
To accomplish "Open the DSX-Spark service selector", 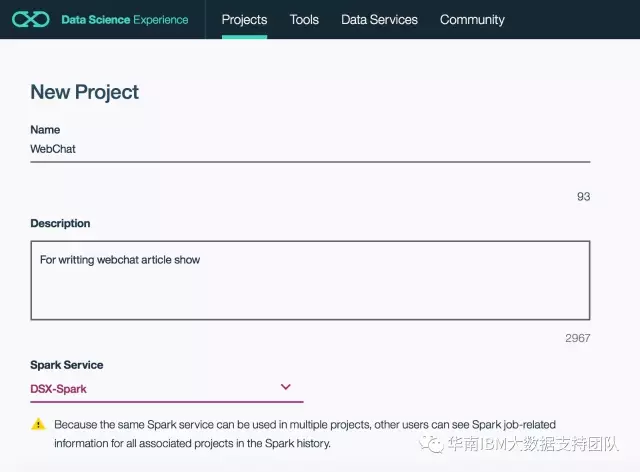I will [167, 388].
